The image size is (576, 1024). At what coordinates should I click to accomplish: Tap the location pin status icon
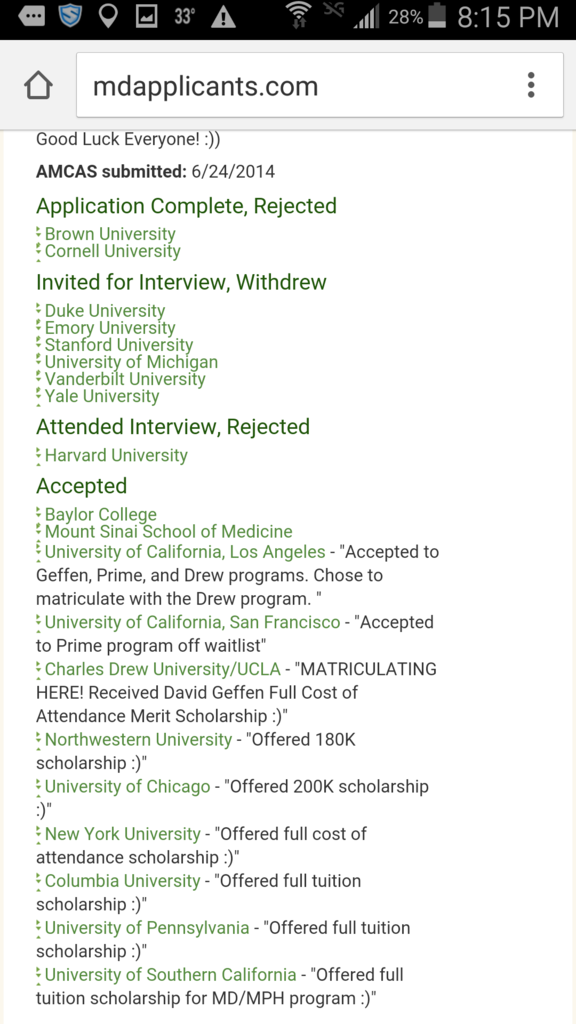click(108, 18)
